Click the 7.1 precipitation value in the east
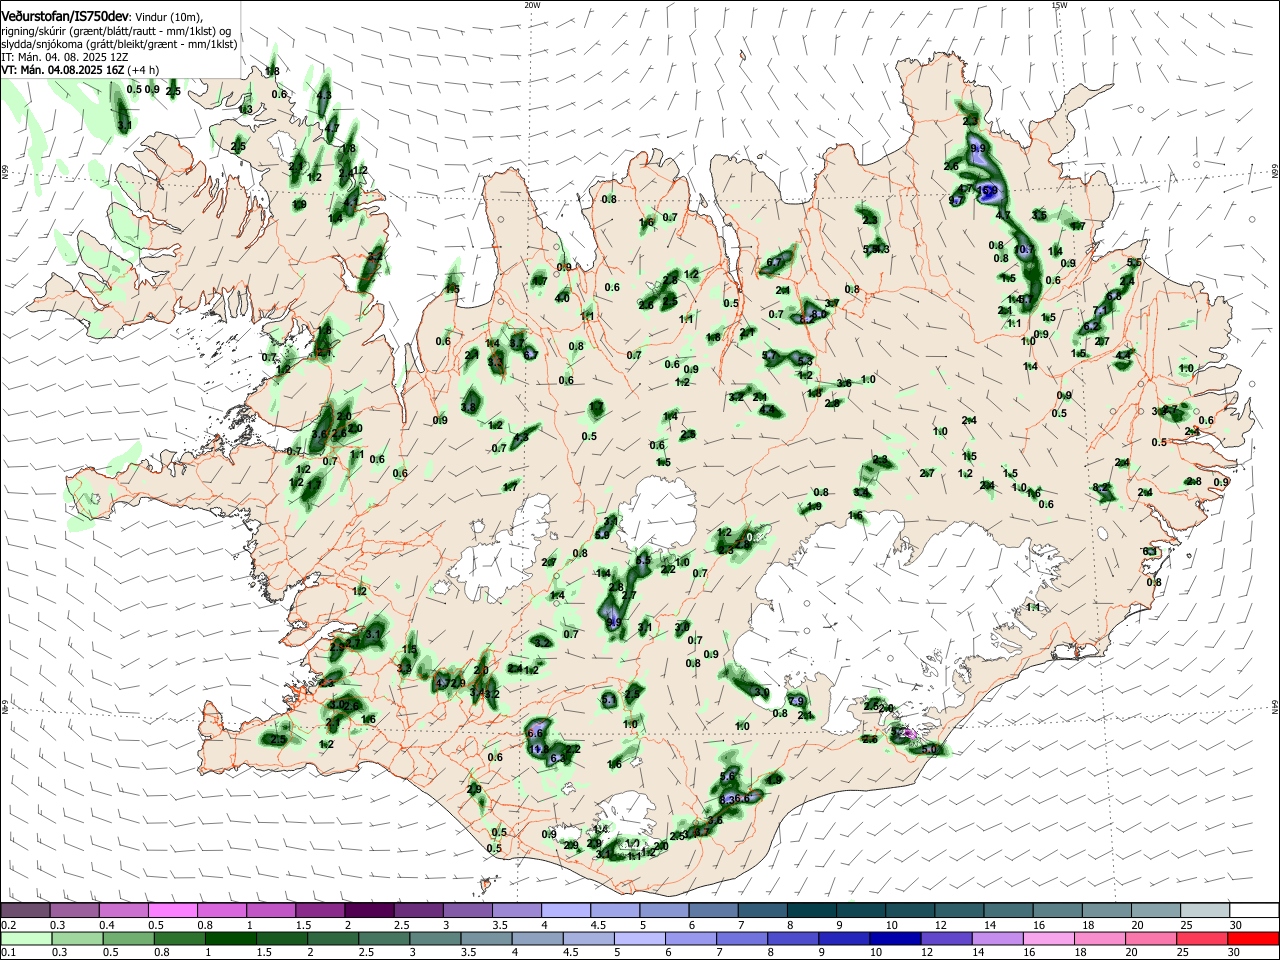The height and width of the screenshot is (960, 1280). 1101,311
